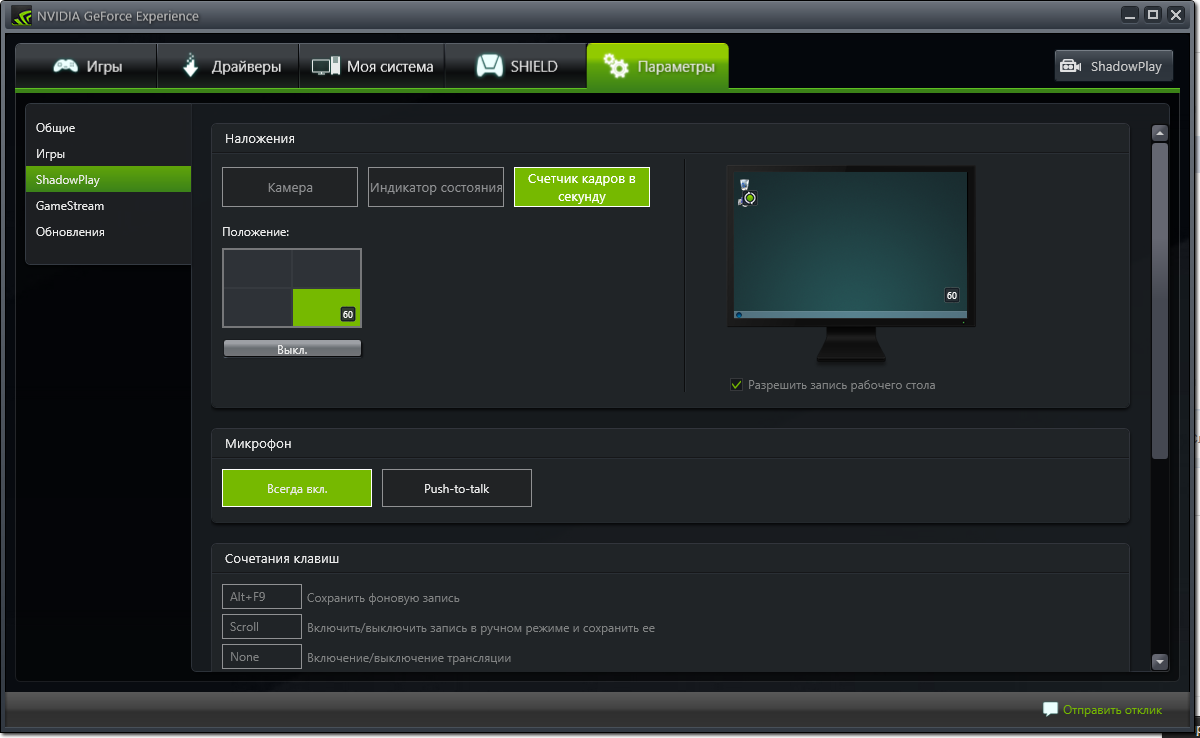Click the green status indicator in monitor preview
Image resolution: width=1200 pixels, height=738 pixels.
coord(748,198)
